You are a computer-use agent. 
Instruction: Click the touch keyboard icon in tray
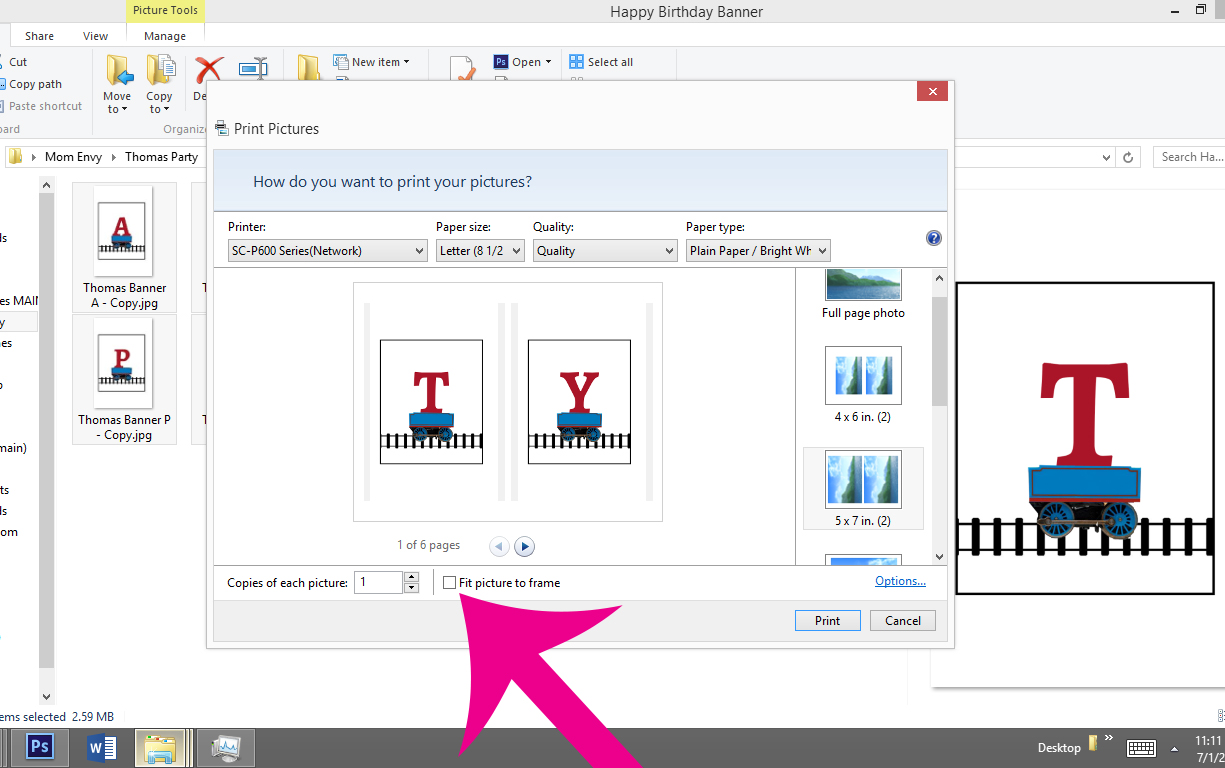tap(1142, 748)
